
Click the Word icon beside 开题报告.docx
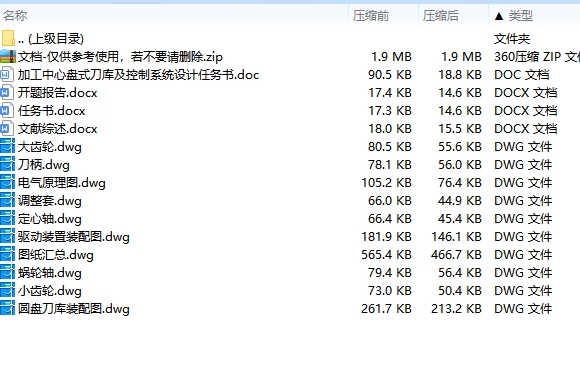[7, 92]
